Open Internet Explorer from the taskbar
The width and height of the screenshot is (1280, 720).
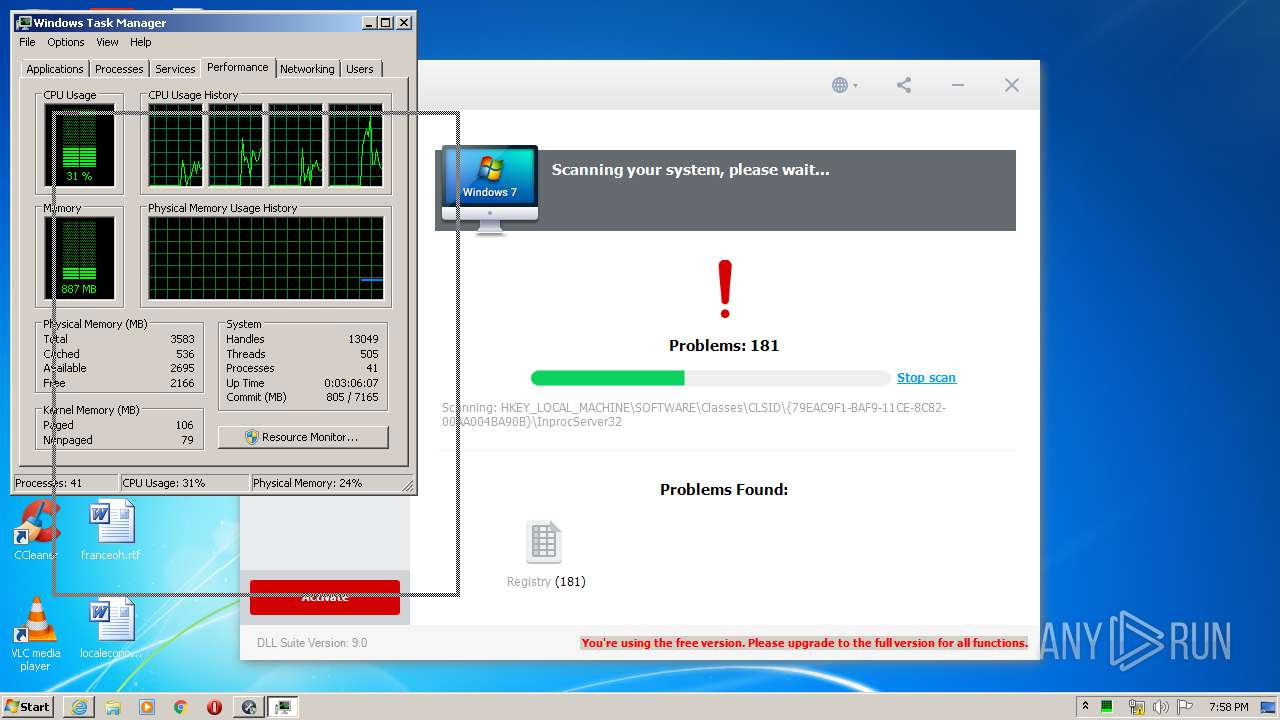(79, 707)
